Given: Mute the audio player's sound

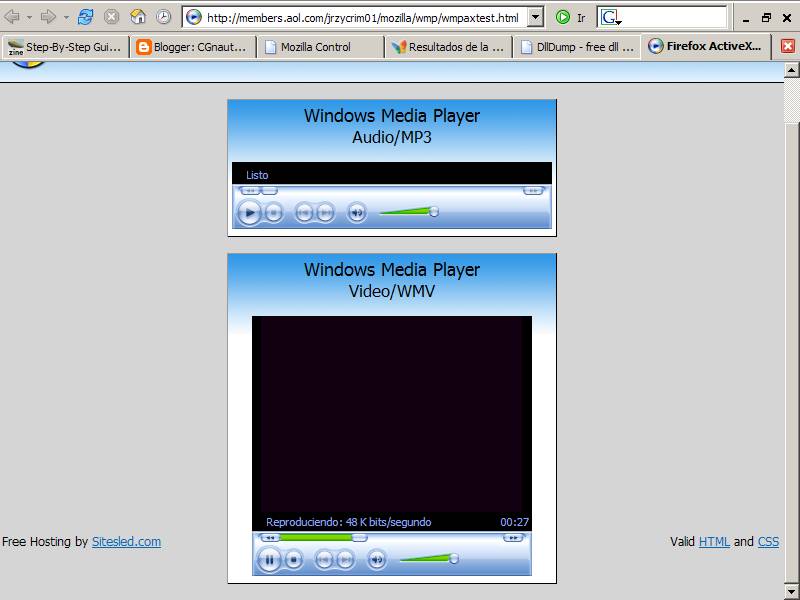Looking at the screenshot, I should click(357, 212).
